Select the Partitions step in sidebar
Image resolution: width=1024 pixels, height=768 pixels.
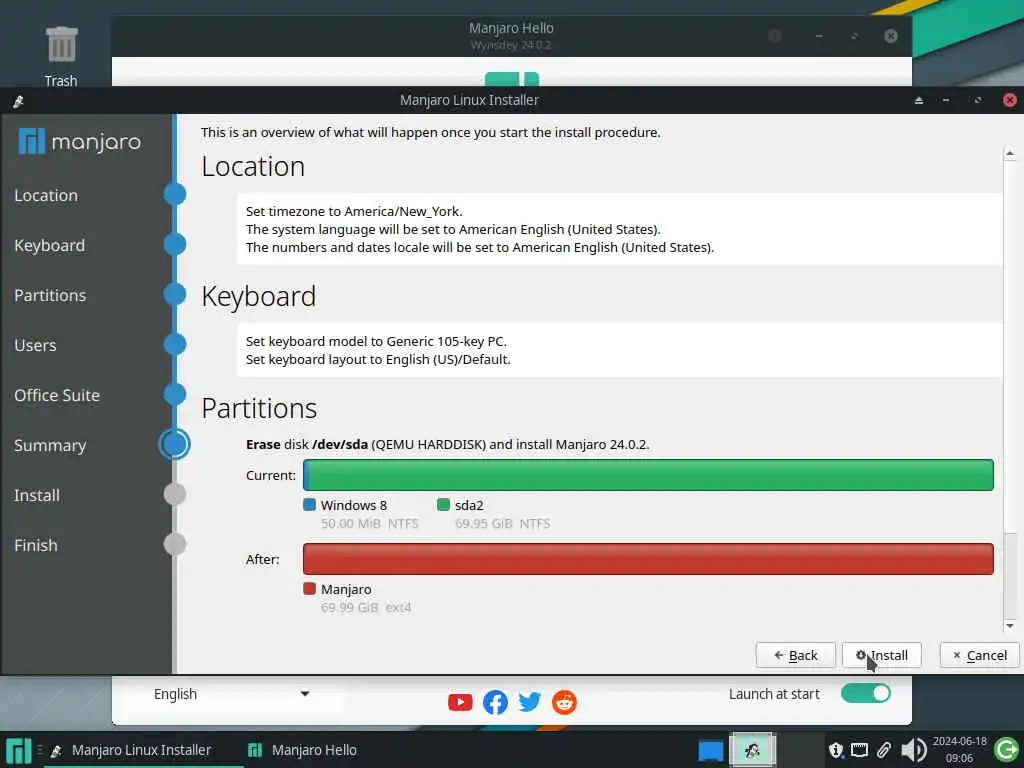[x=50, y=295]
